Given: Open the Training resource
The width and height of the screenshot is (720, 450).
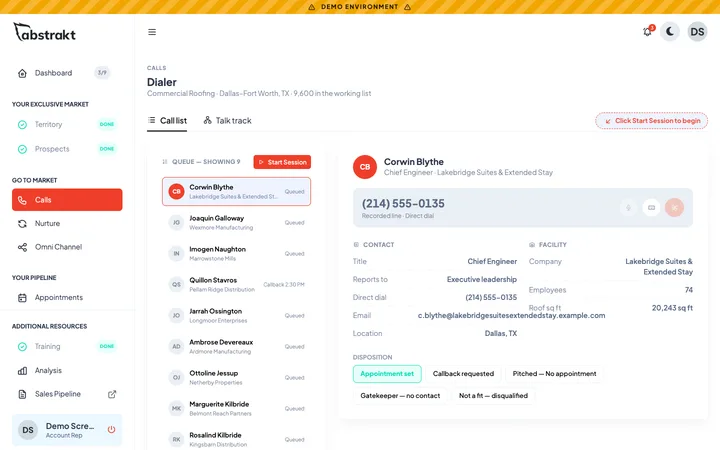Looking at the screenshot, I should [67, 346].
